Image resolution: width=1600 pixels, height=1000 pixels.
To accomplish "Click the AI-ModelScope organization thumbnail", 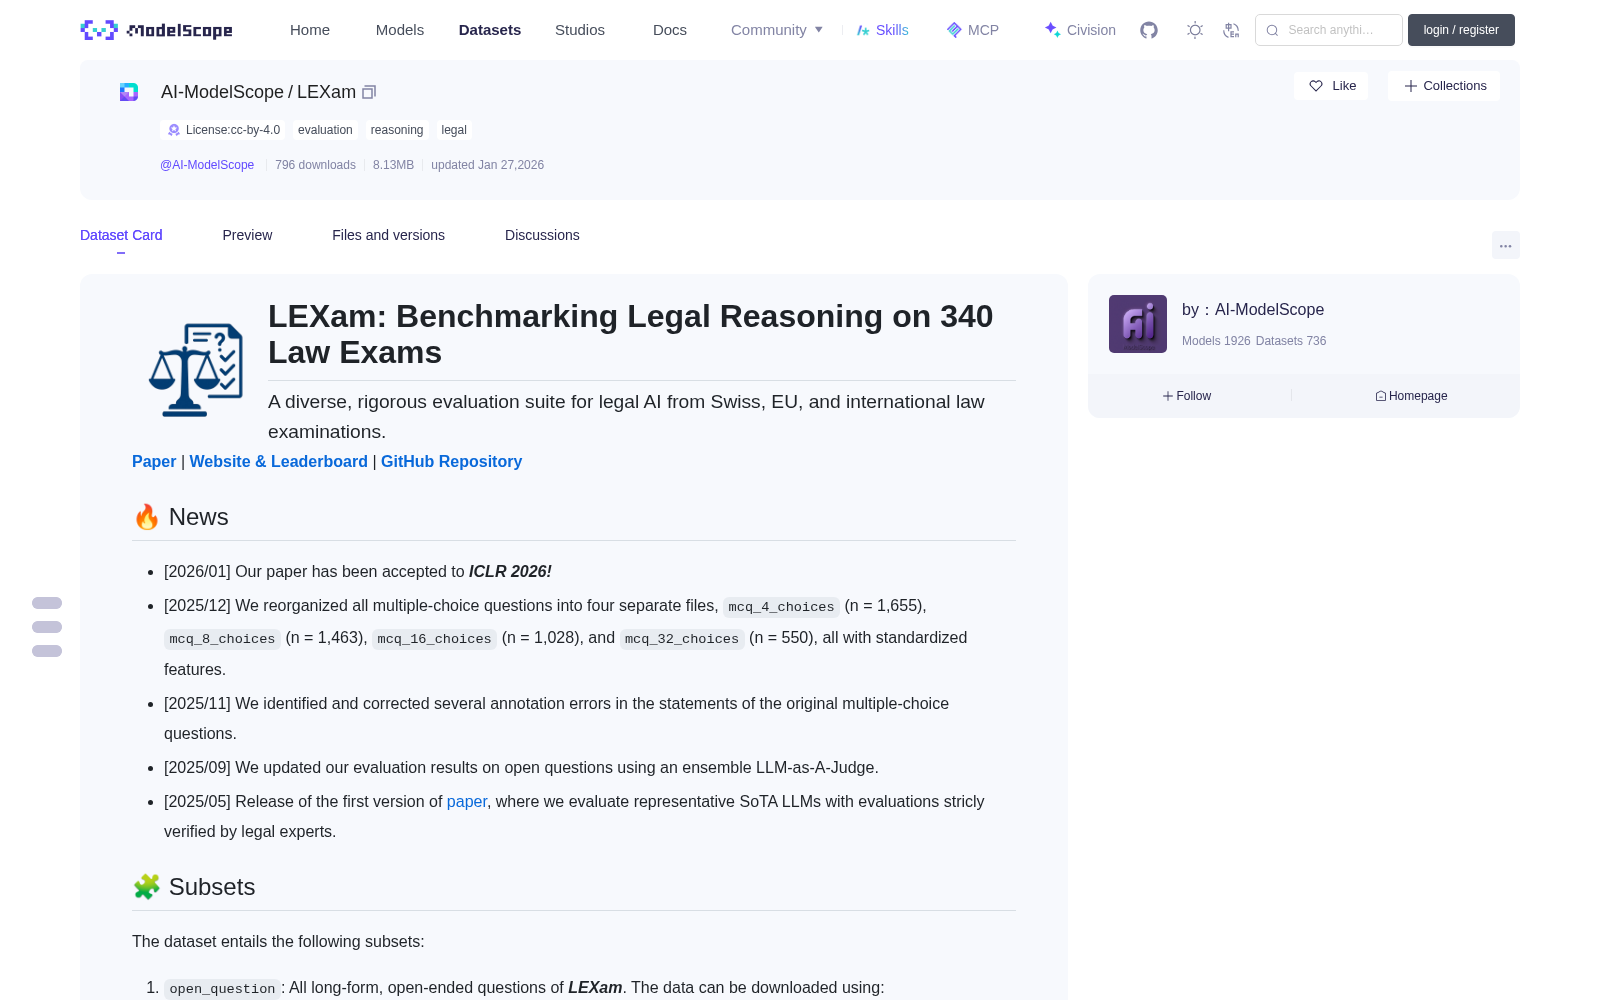I will coord(1138,324).
